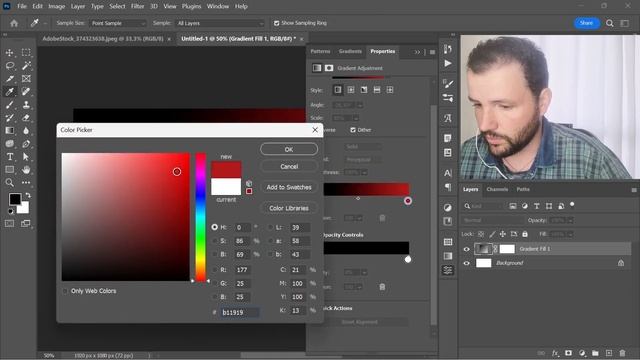Click Add to Swatches button
The width and height of the screenshot is (640, 360).
click(x=289, y=187)
